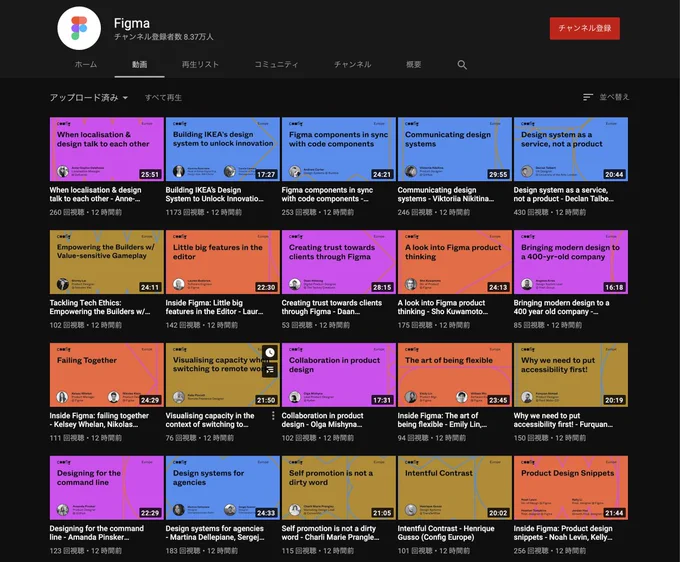Play 'Why we need to put accessibility first' thumbnail

click(x=571, y=375)
